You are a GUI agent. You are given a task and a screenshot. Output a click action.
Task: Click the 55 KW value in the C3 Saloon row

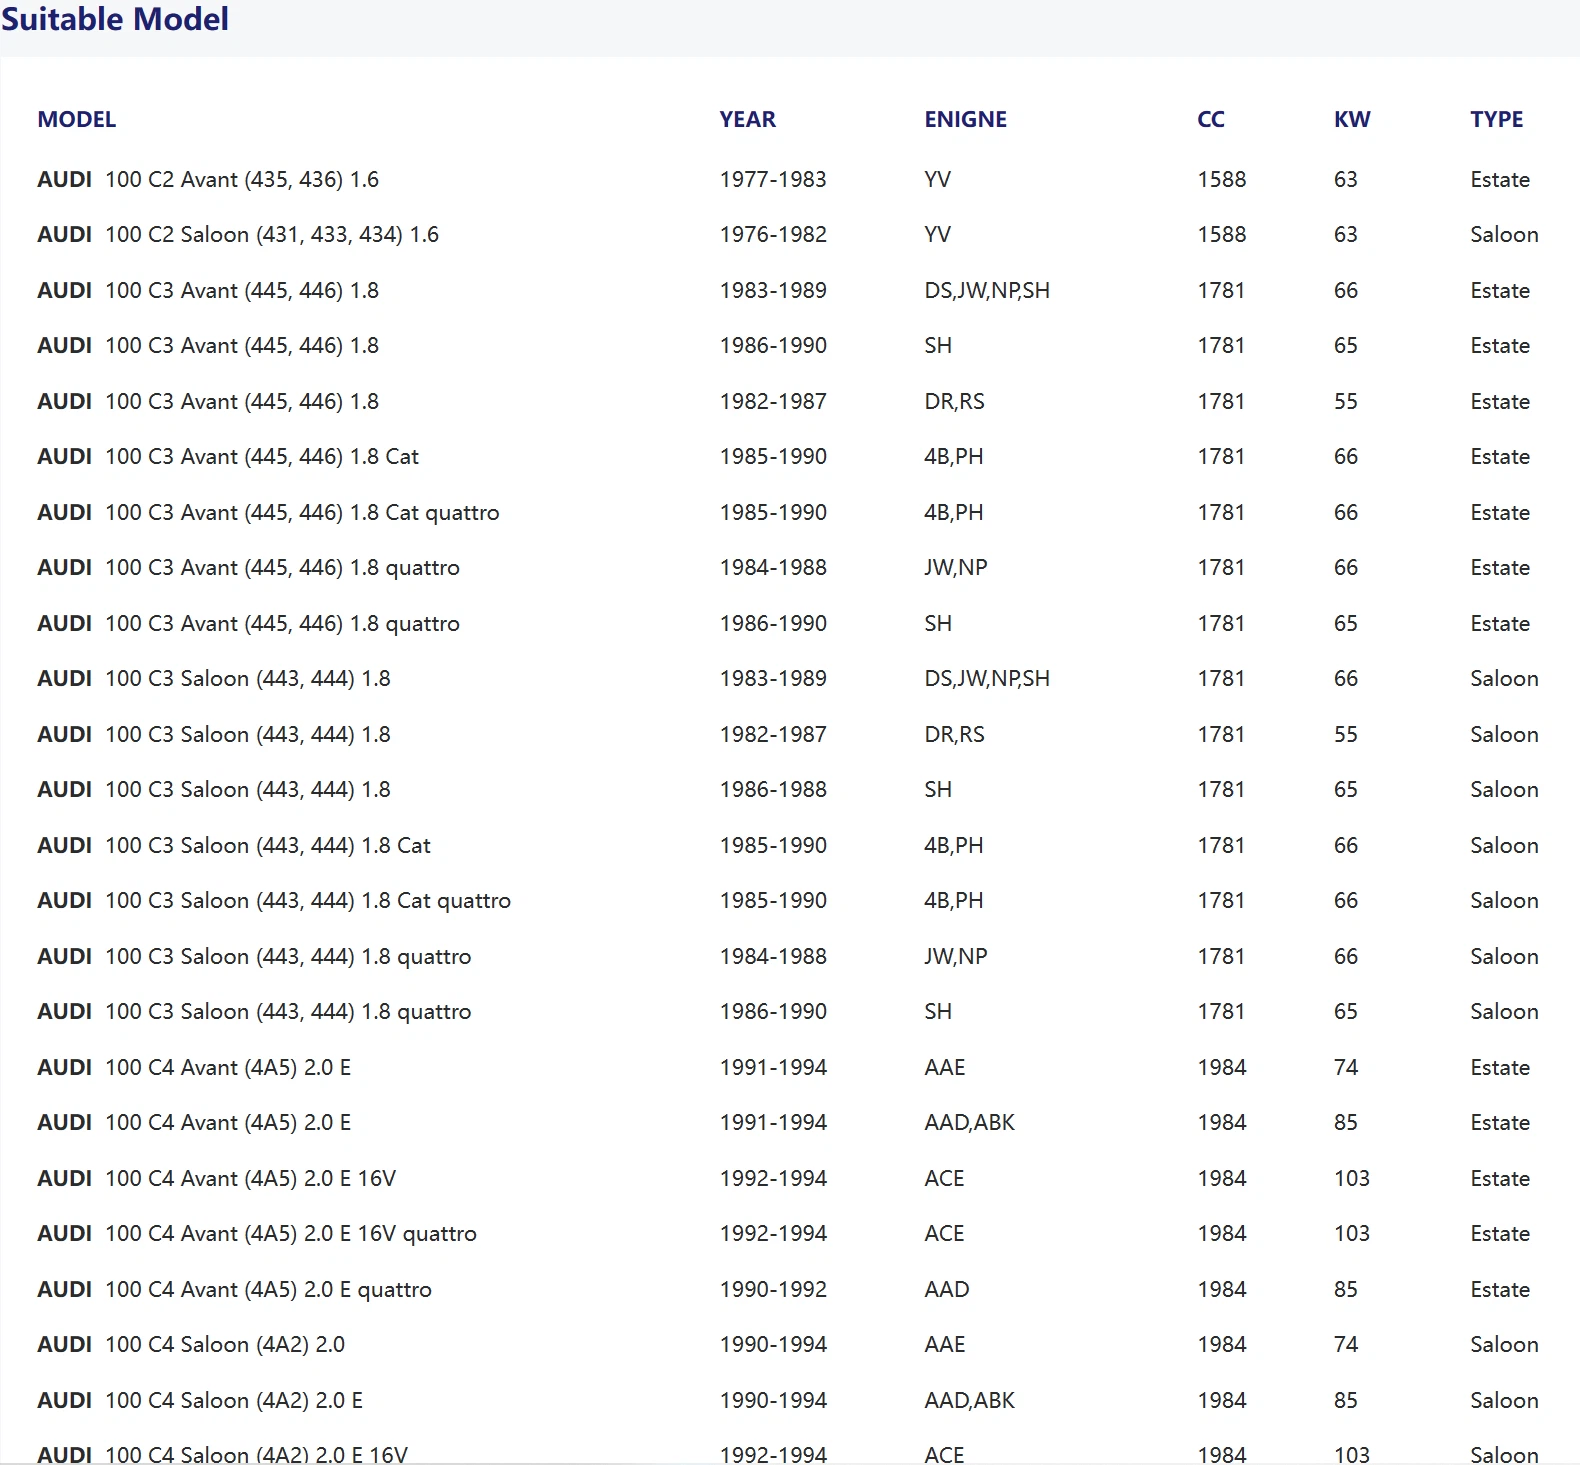1346,735
